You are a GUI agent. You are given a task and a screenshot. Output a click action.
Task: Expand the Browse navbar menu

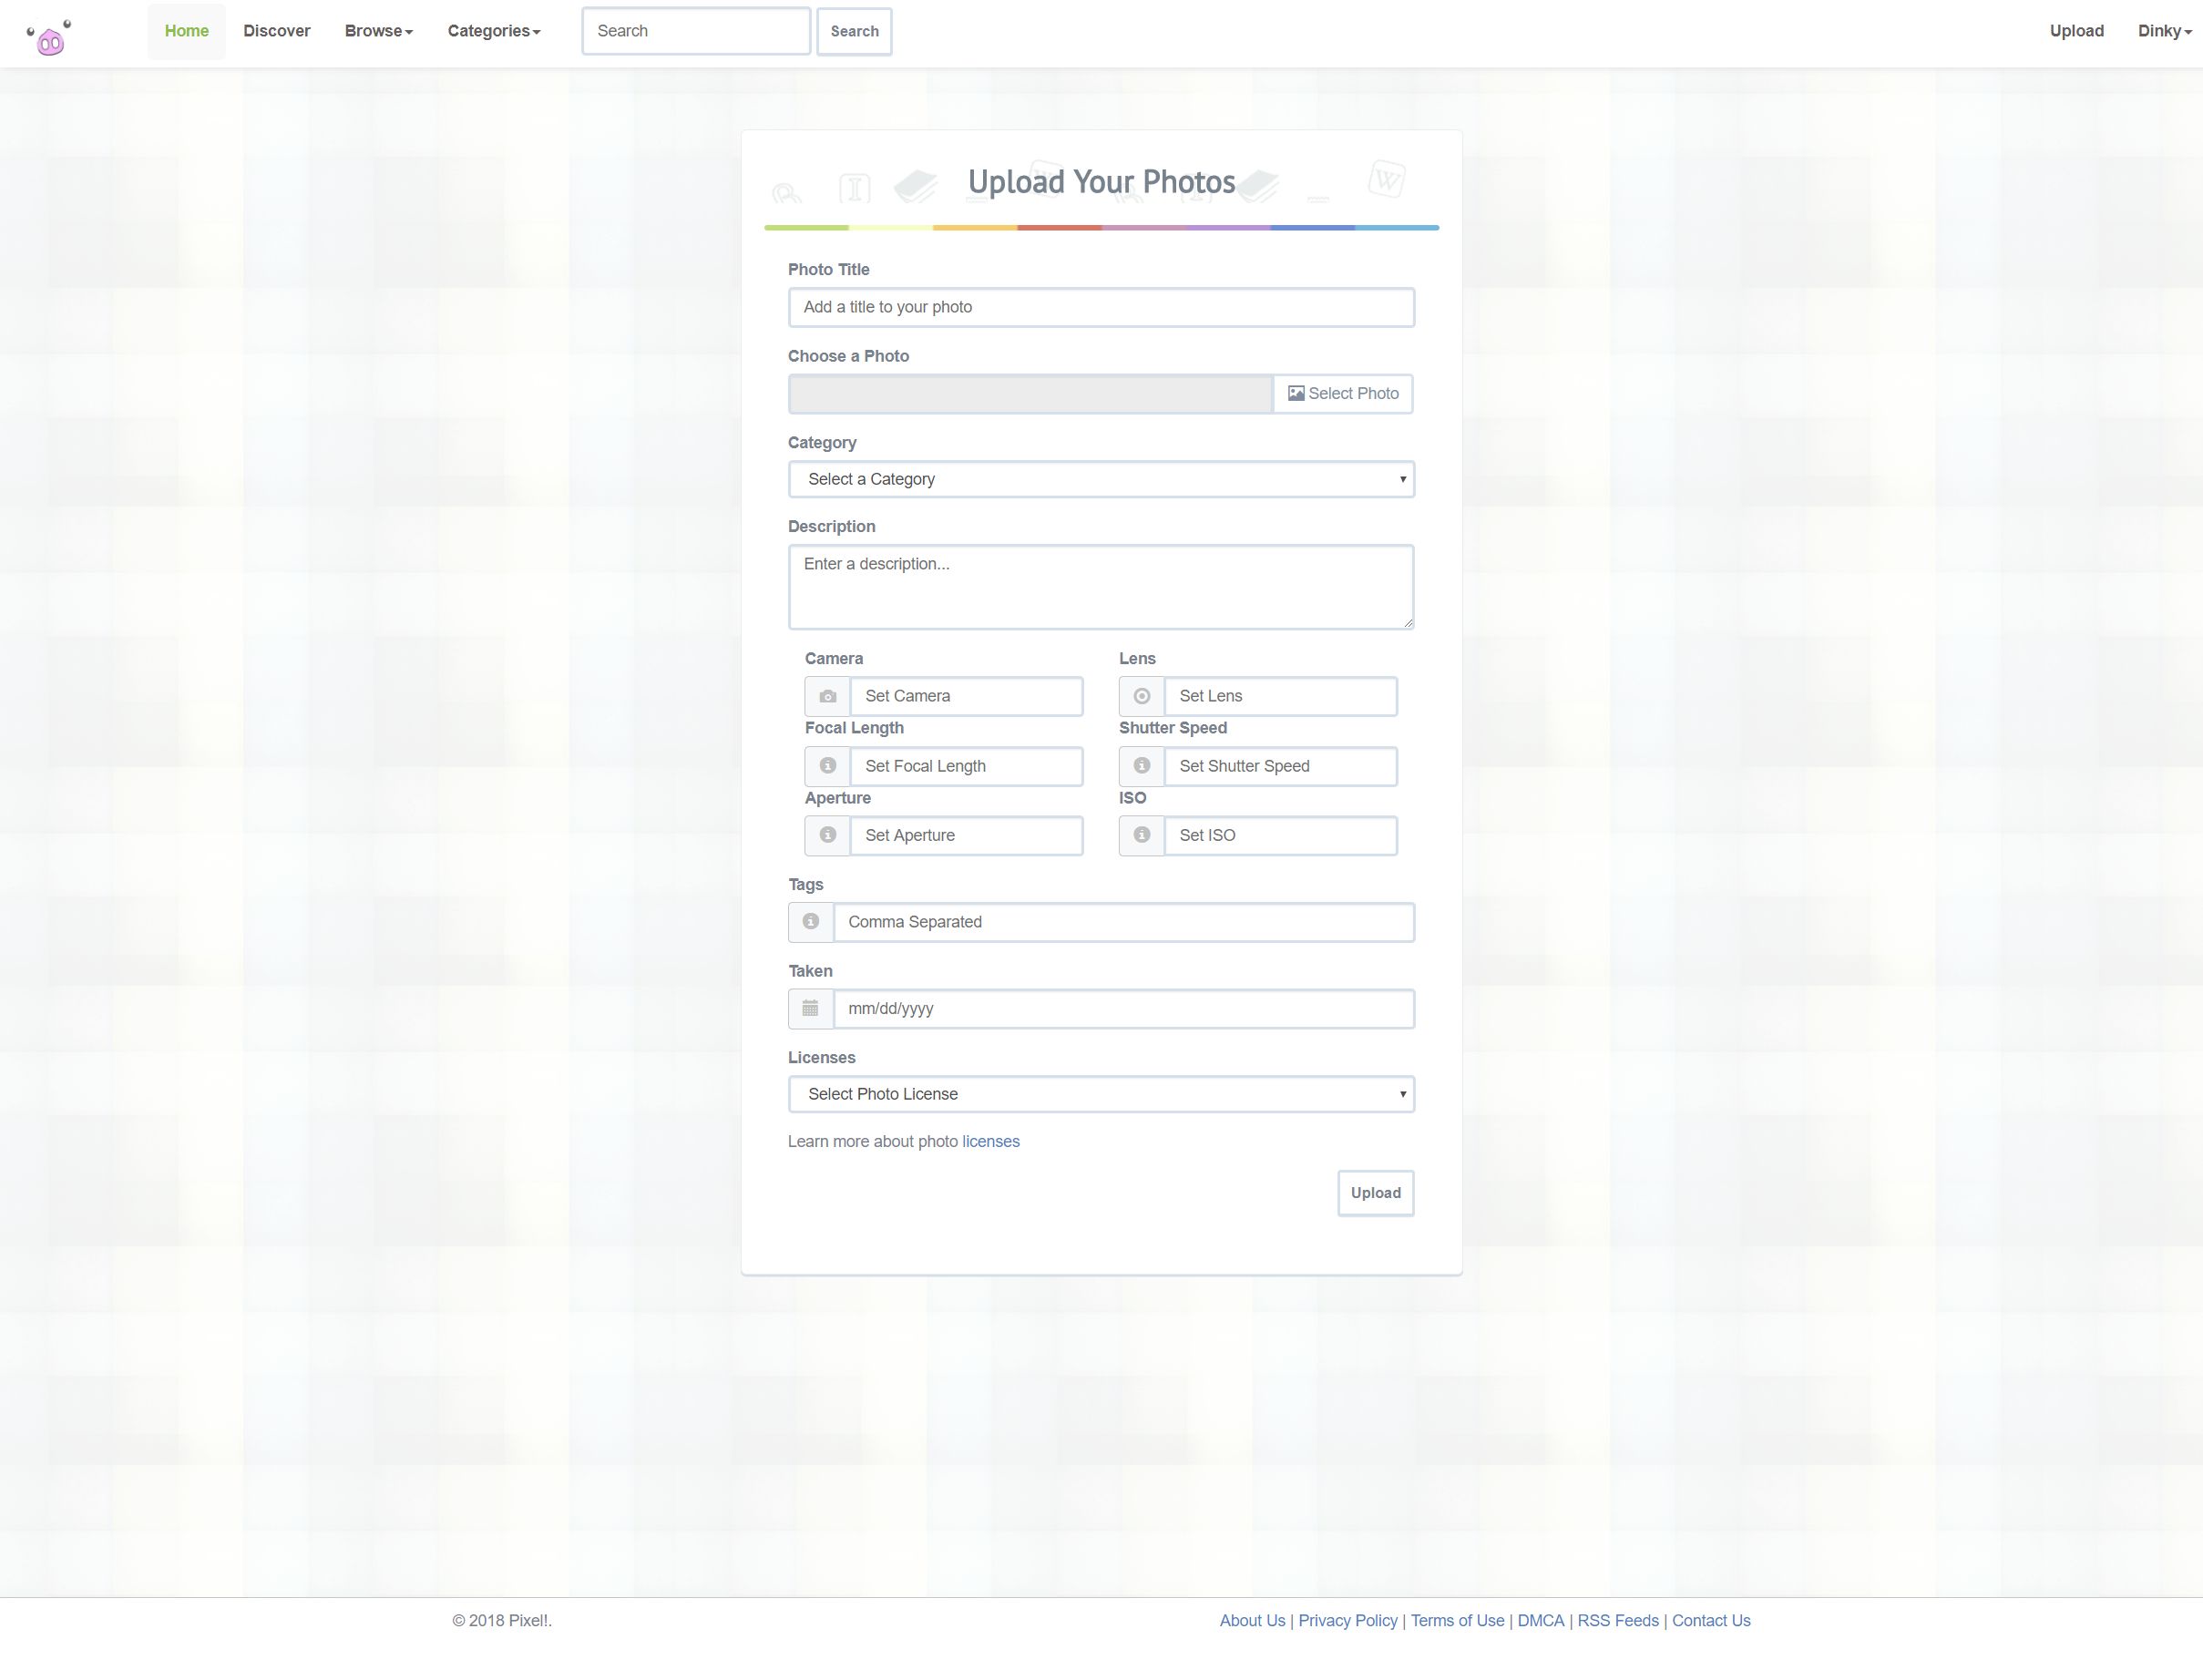point(378,31)
